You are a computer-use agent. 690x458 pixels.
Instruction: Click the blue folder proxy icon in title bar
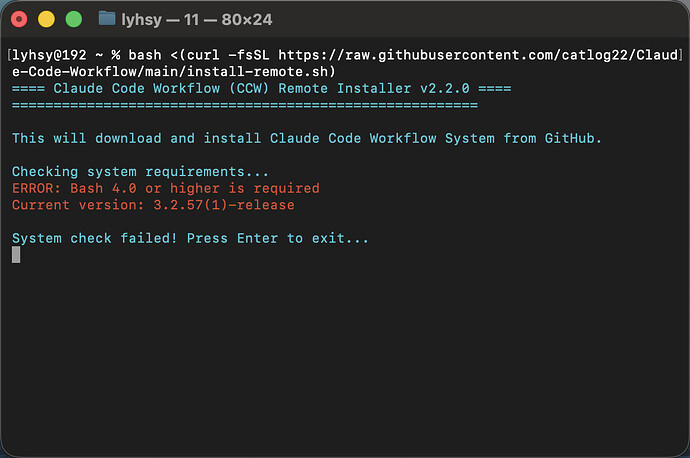click(x=106, y=18)
